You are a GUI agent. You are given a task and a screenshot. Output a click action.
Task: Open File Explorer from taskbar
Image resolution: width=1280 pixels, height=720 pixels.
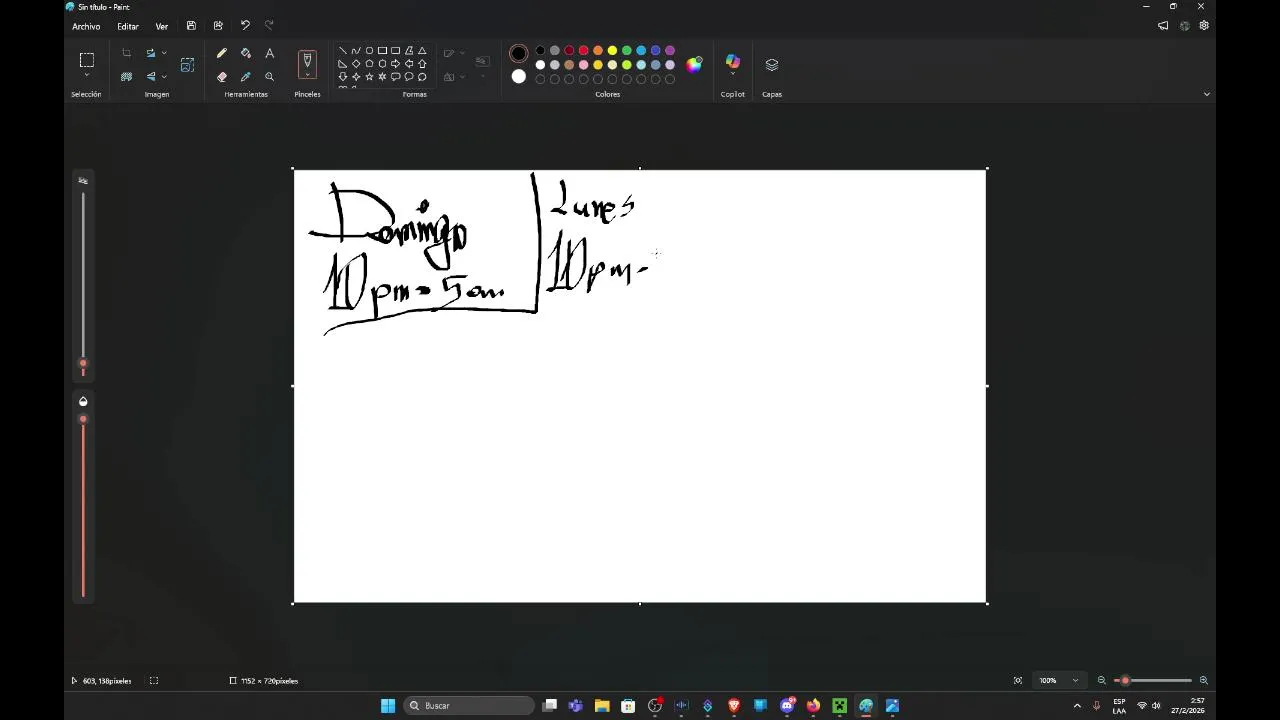(602, 706)
